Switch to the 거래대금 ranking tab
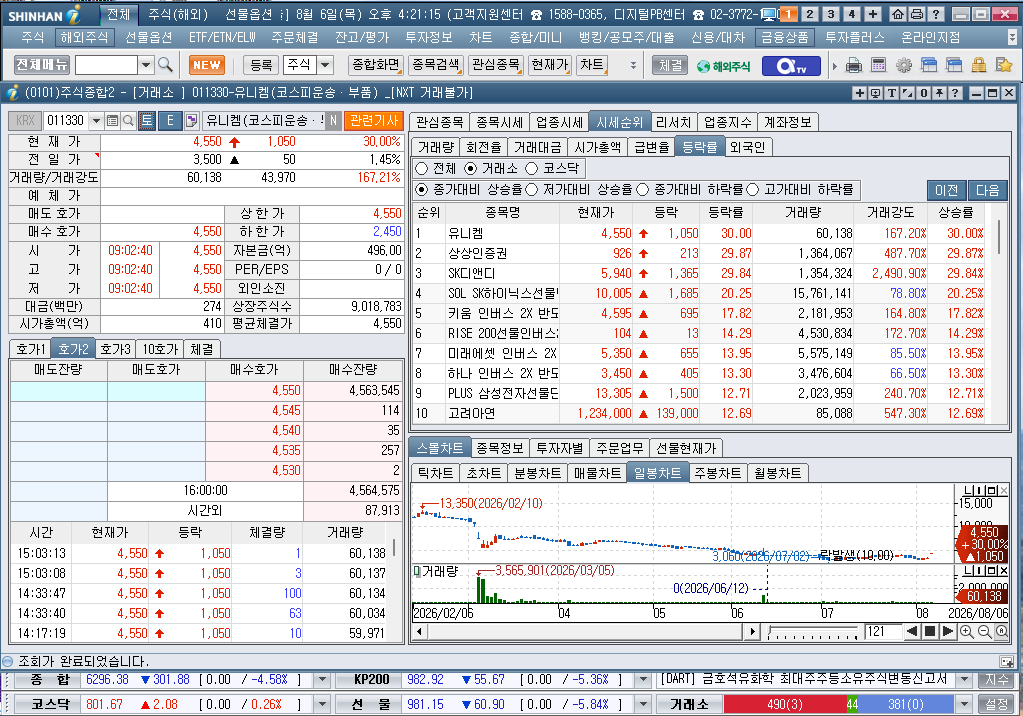Viewport: 1023px width, 716px height. (537, 148)
